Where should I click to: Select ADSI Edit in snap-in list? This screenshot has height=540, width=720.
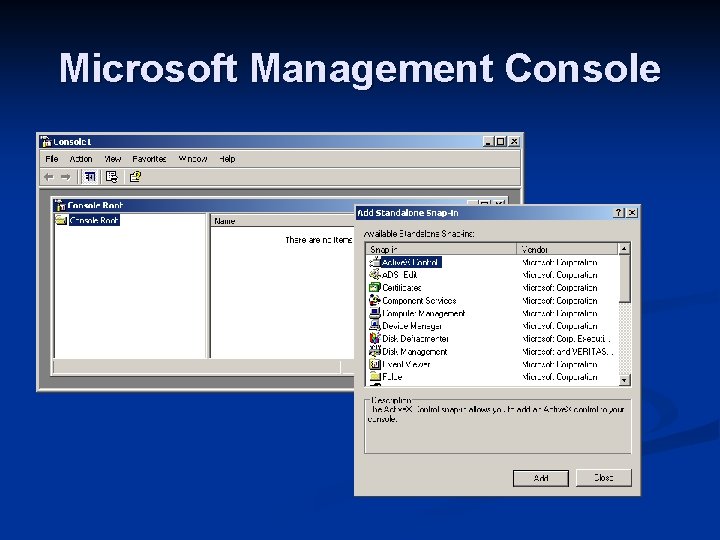coord(399,275)
